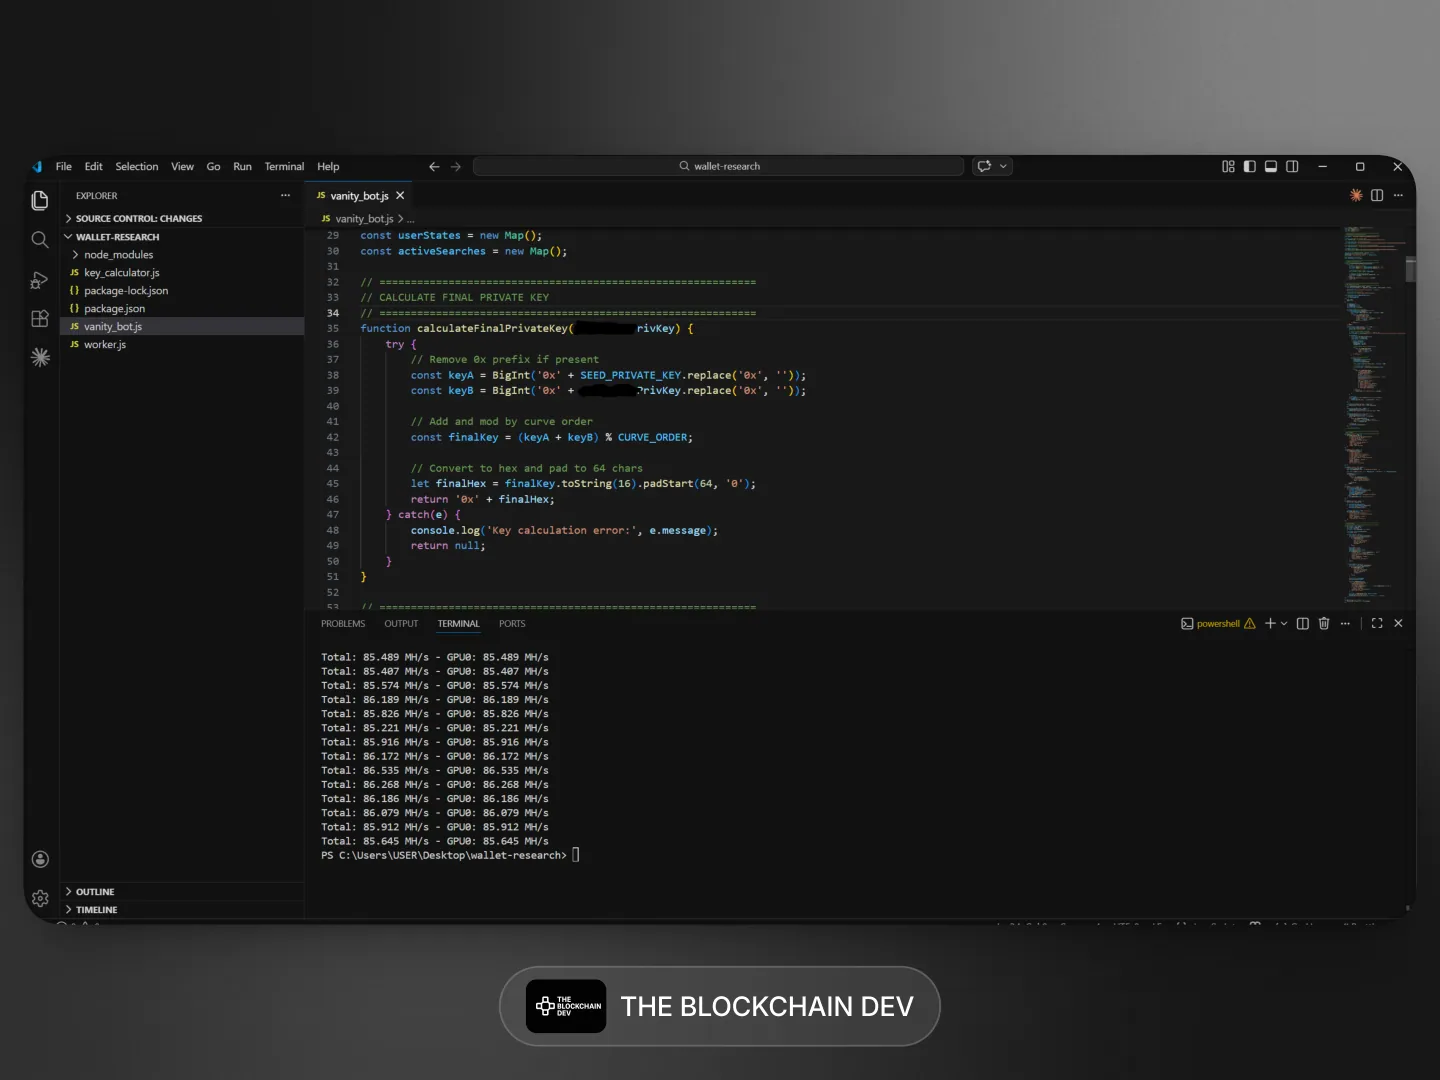This screenshot has height=1080, width=1440.
Task: Maximize the terminal panel size
Action: tap(1377, 624)
